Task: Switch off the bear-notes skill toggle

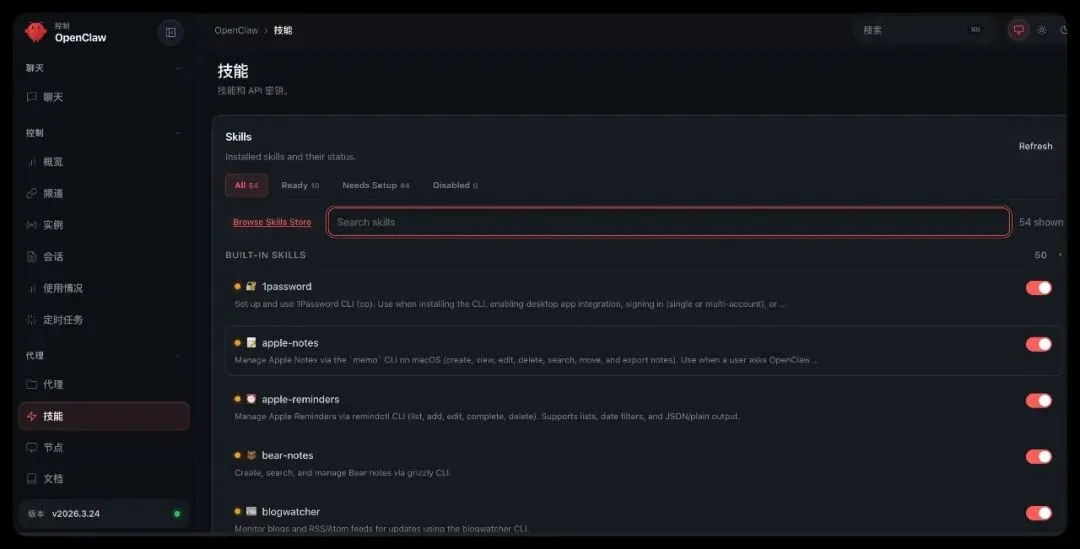Action: pos(1039,457)
